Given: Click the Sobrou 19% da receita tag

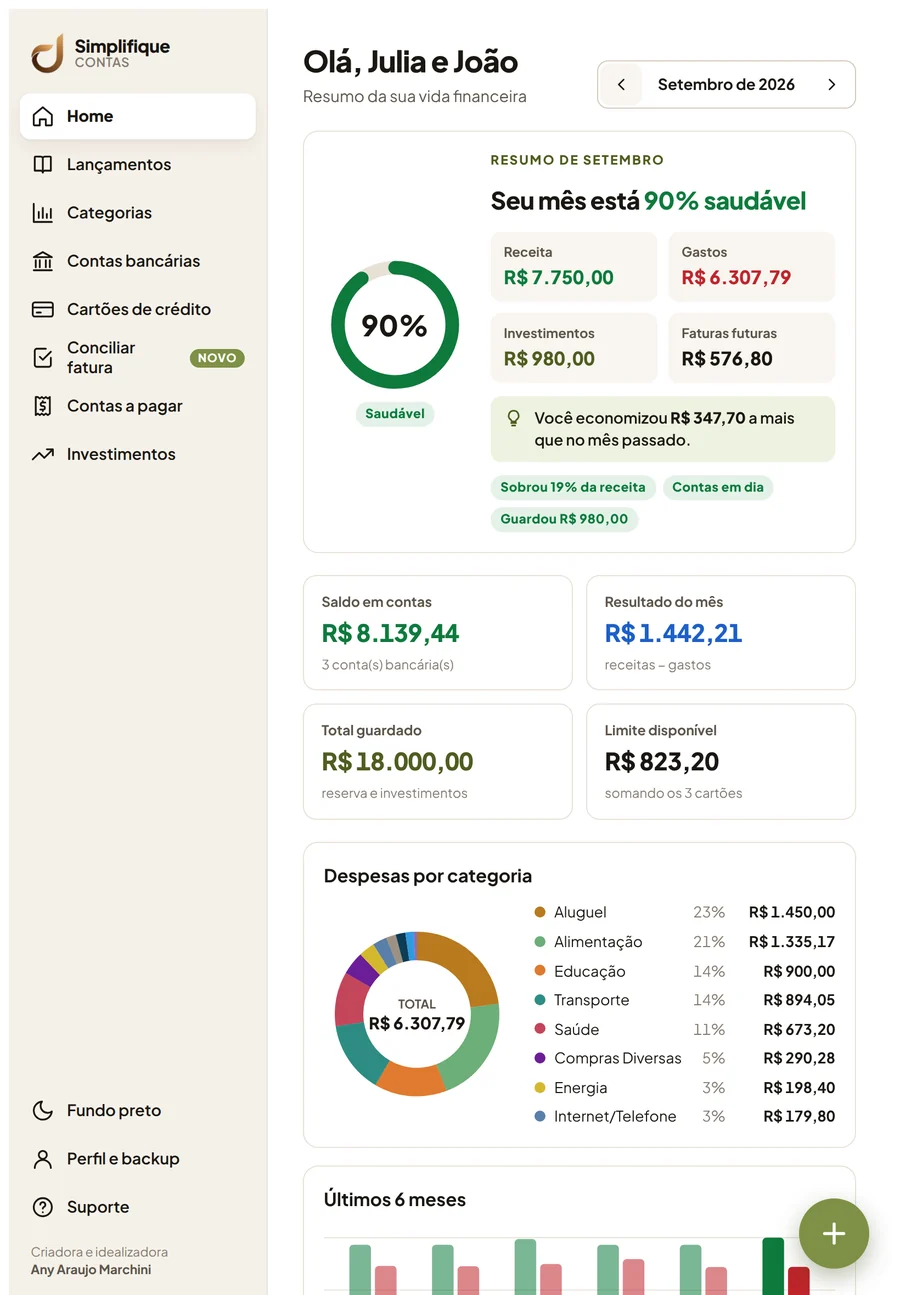Looking at the screenshot, I should tap(573, 488).
